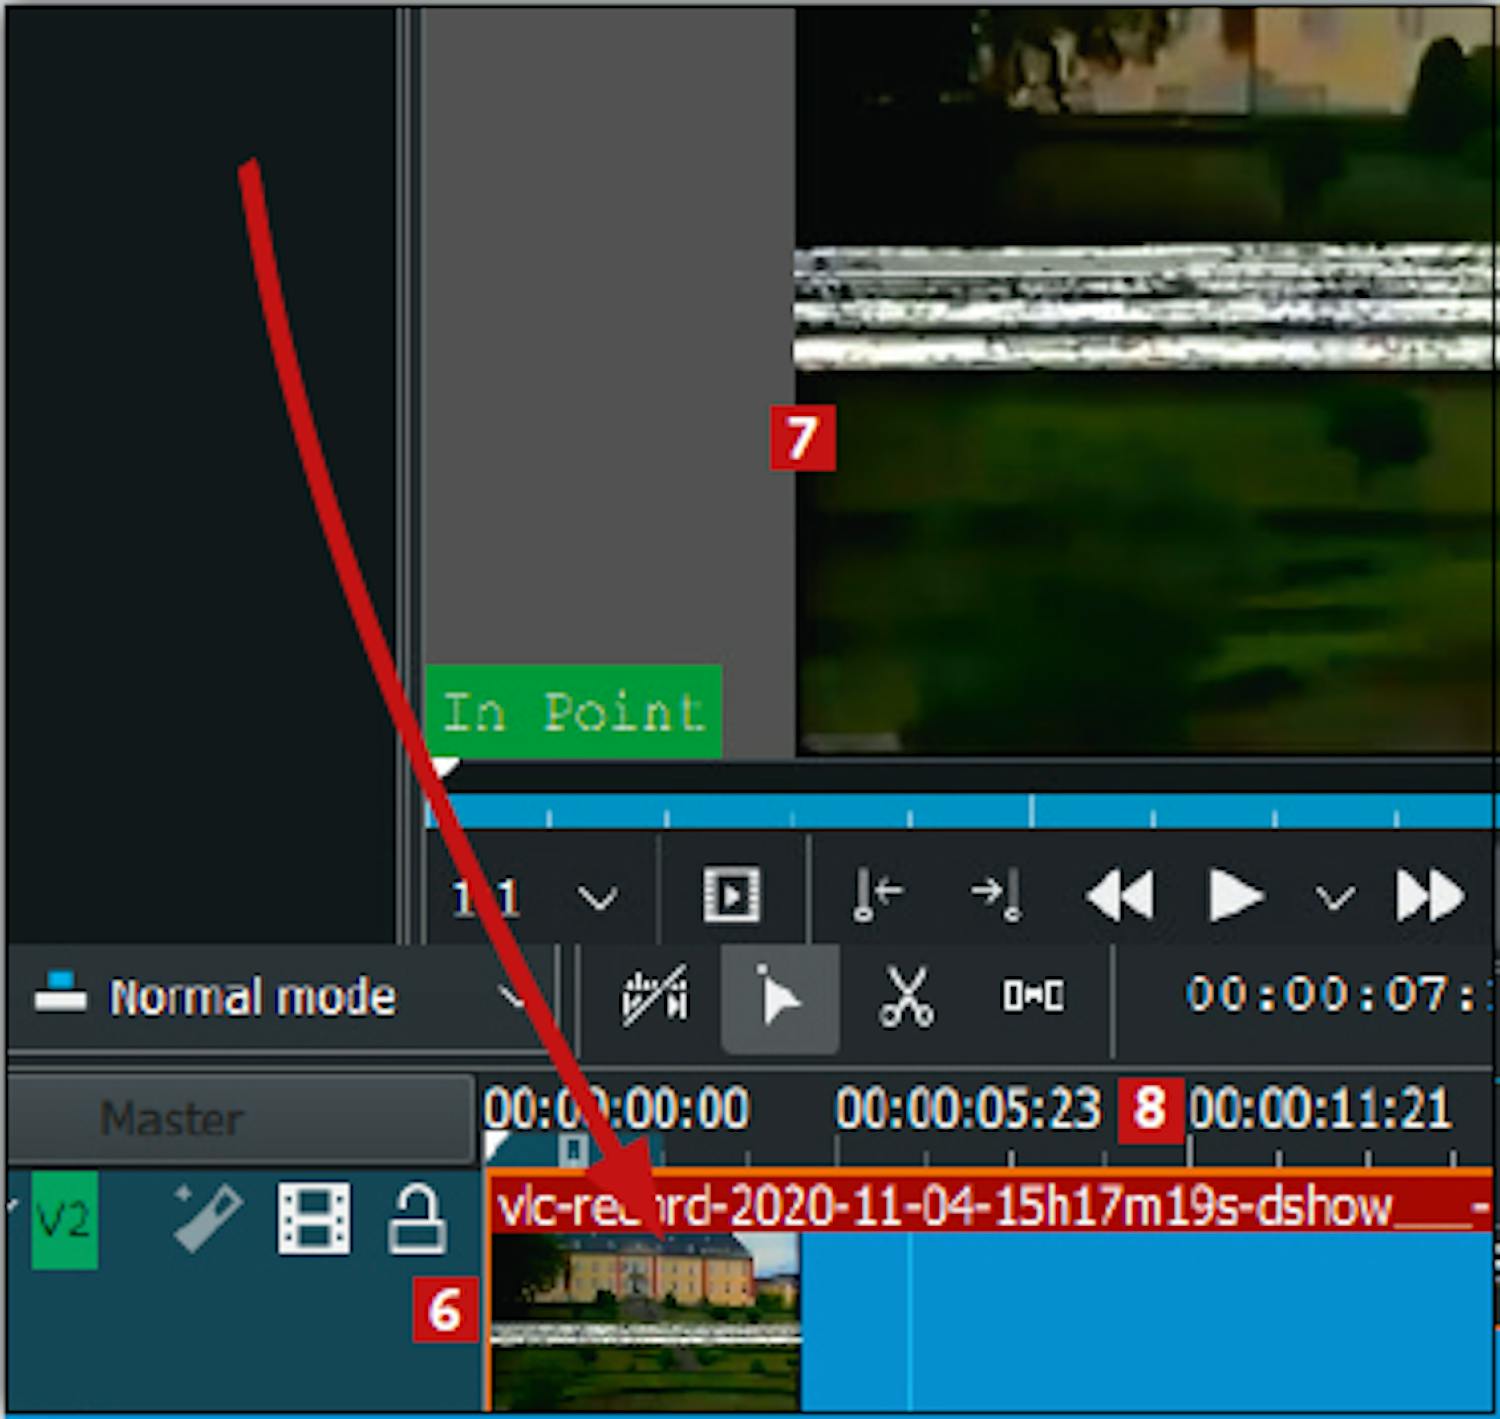Toggle the zone play icon in monitor
Image resolution: width=1500 pixels, height=1419 pixels.
point(732,894)
